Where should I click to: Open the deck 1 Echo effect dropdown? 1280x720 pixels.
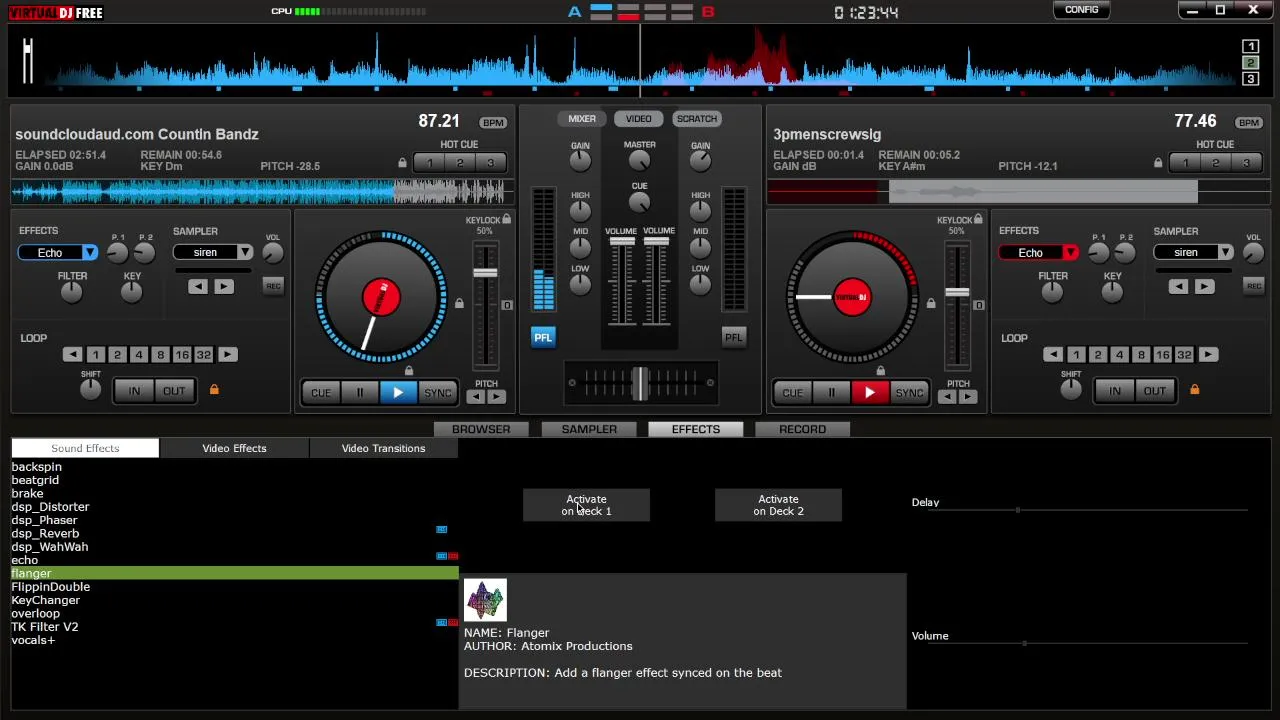[90, 253]
